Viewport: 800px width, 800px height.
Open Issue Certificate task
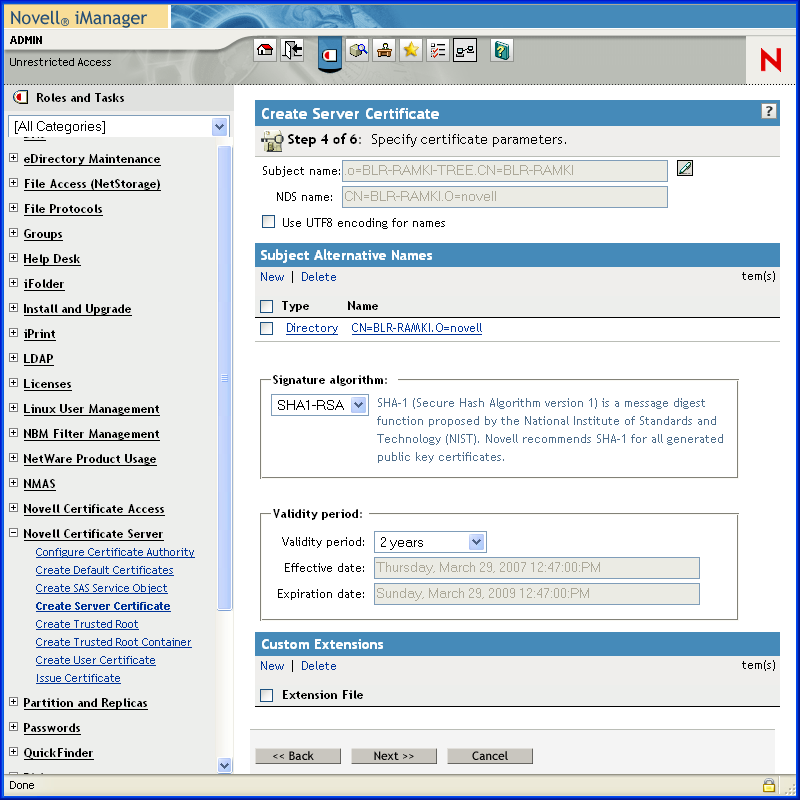pyautogui.click(x=78, y=678)
